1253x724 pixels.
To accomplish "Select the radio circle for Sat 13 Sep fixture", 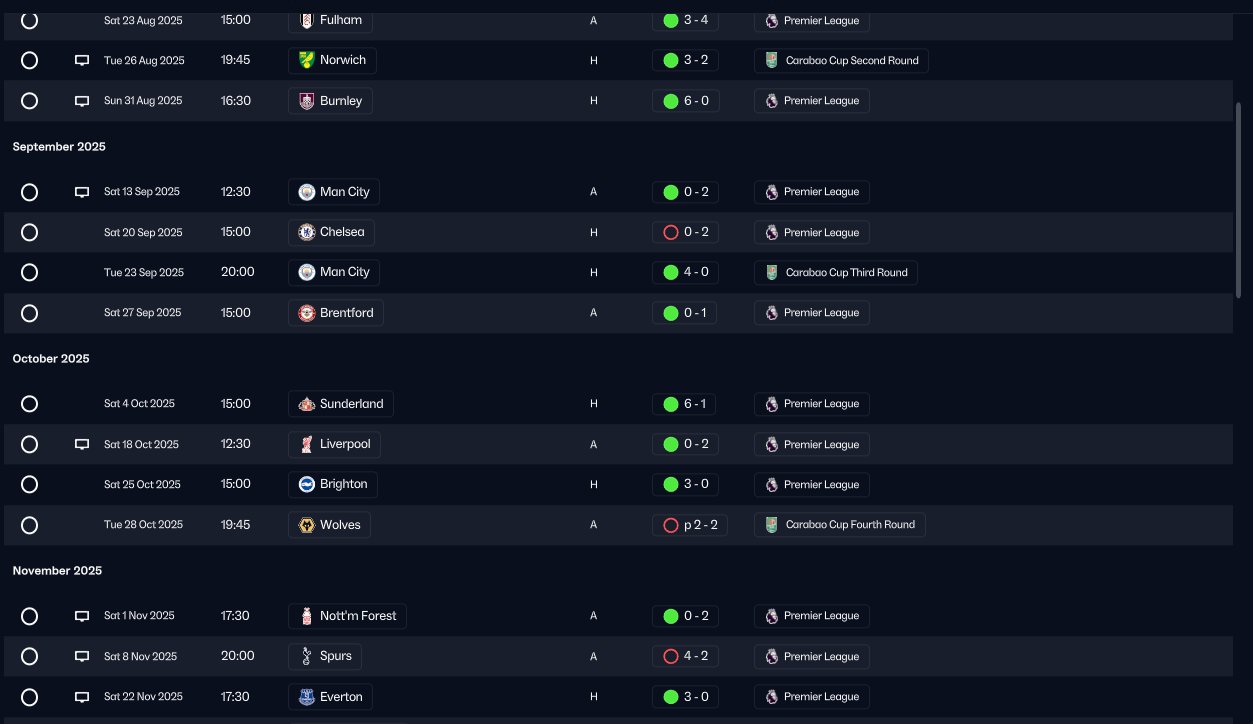I will point(29,192).
